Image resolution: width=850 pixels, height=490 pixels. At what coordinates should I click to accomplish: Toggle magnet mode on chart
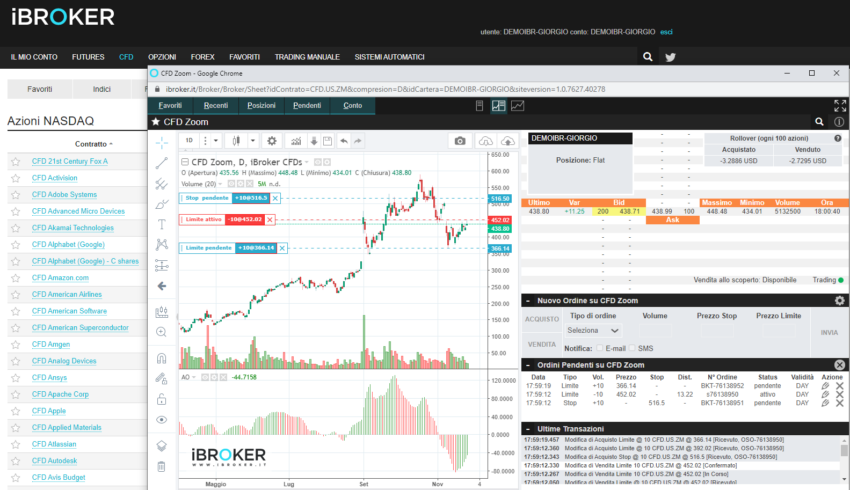click(162, 358)
